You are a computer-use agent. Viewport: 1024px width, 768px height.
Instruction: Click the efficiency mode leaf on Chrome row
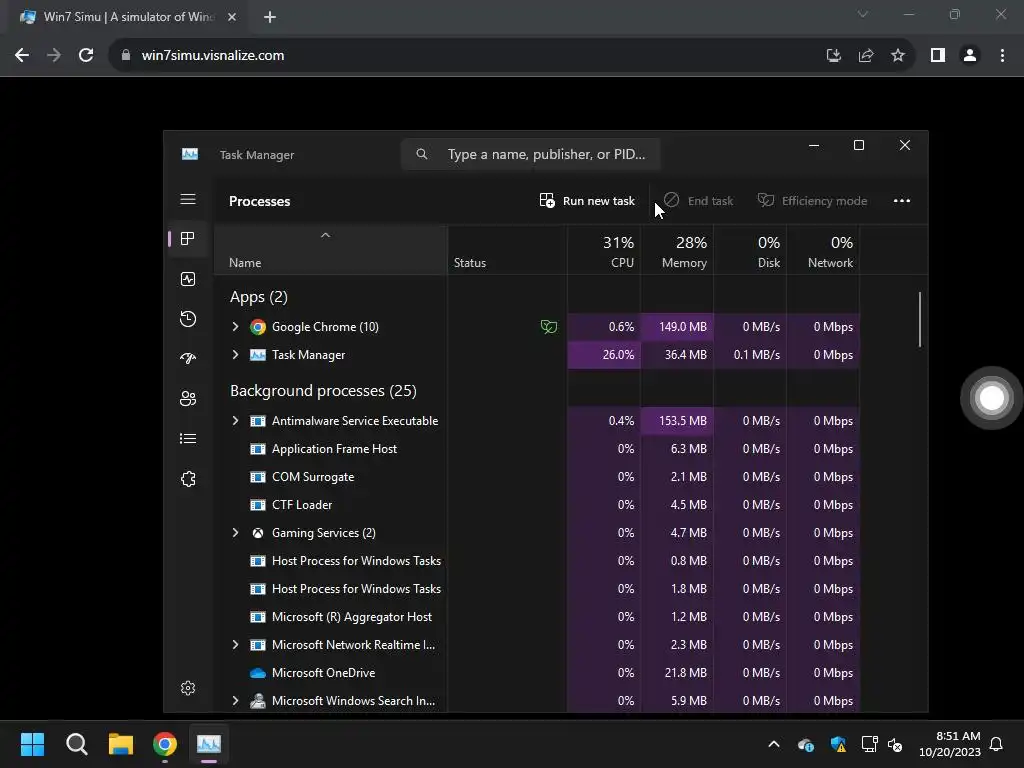point(549,327)
